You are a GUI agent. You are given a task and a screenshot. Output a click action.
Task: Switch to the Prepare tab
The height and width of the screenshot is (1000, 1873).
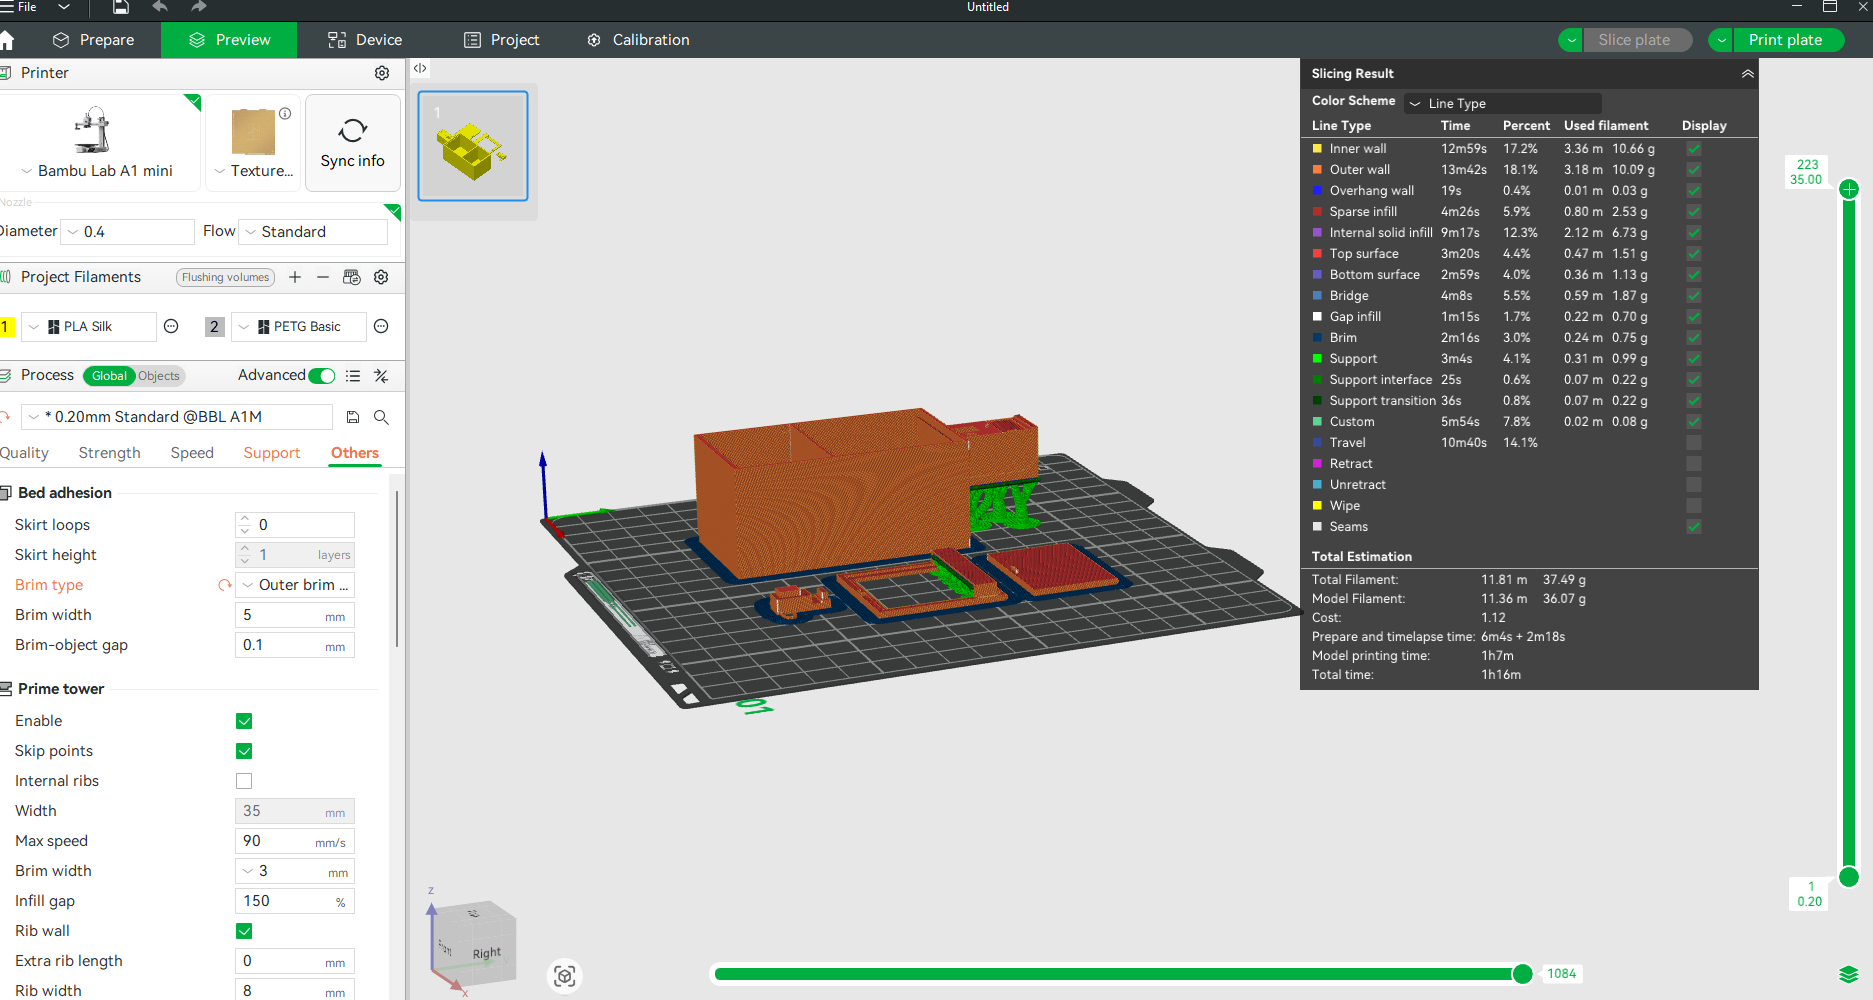(94, 40)
